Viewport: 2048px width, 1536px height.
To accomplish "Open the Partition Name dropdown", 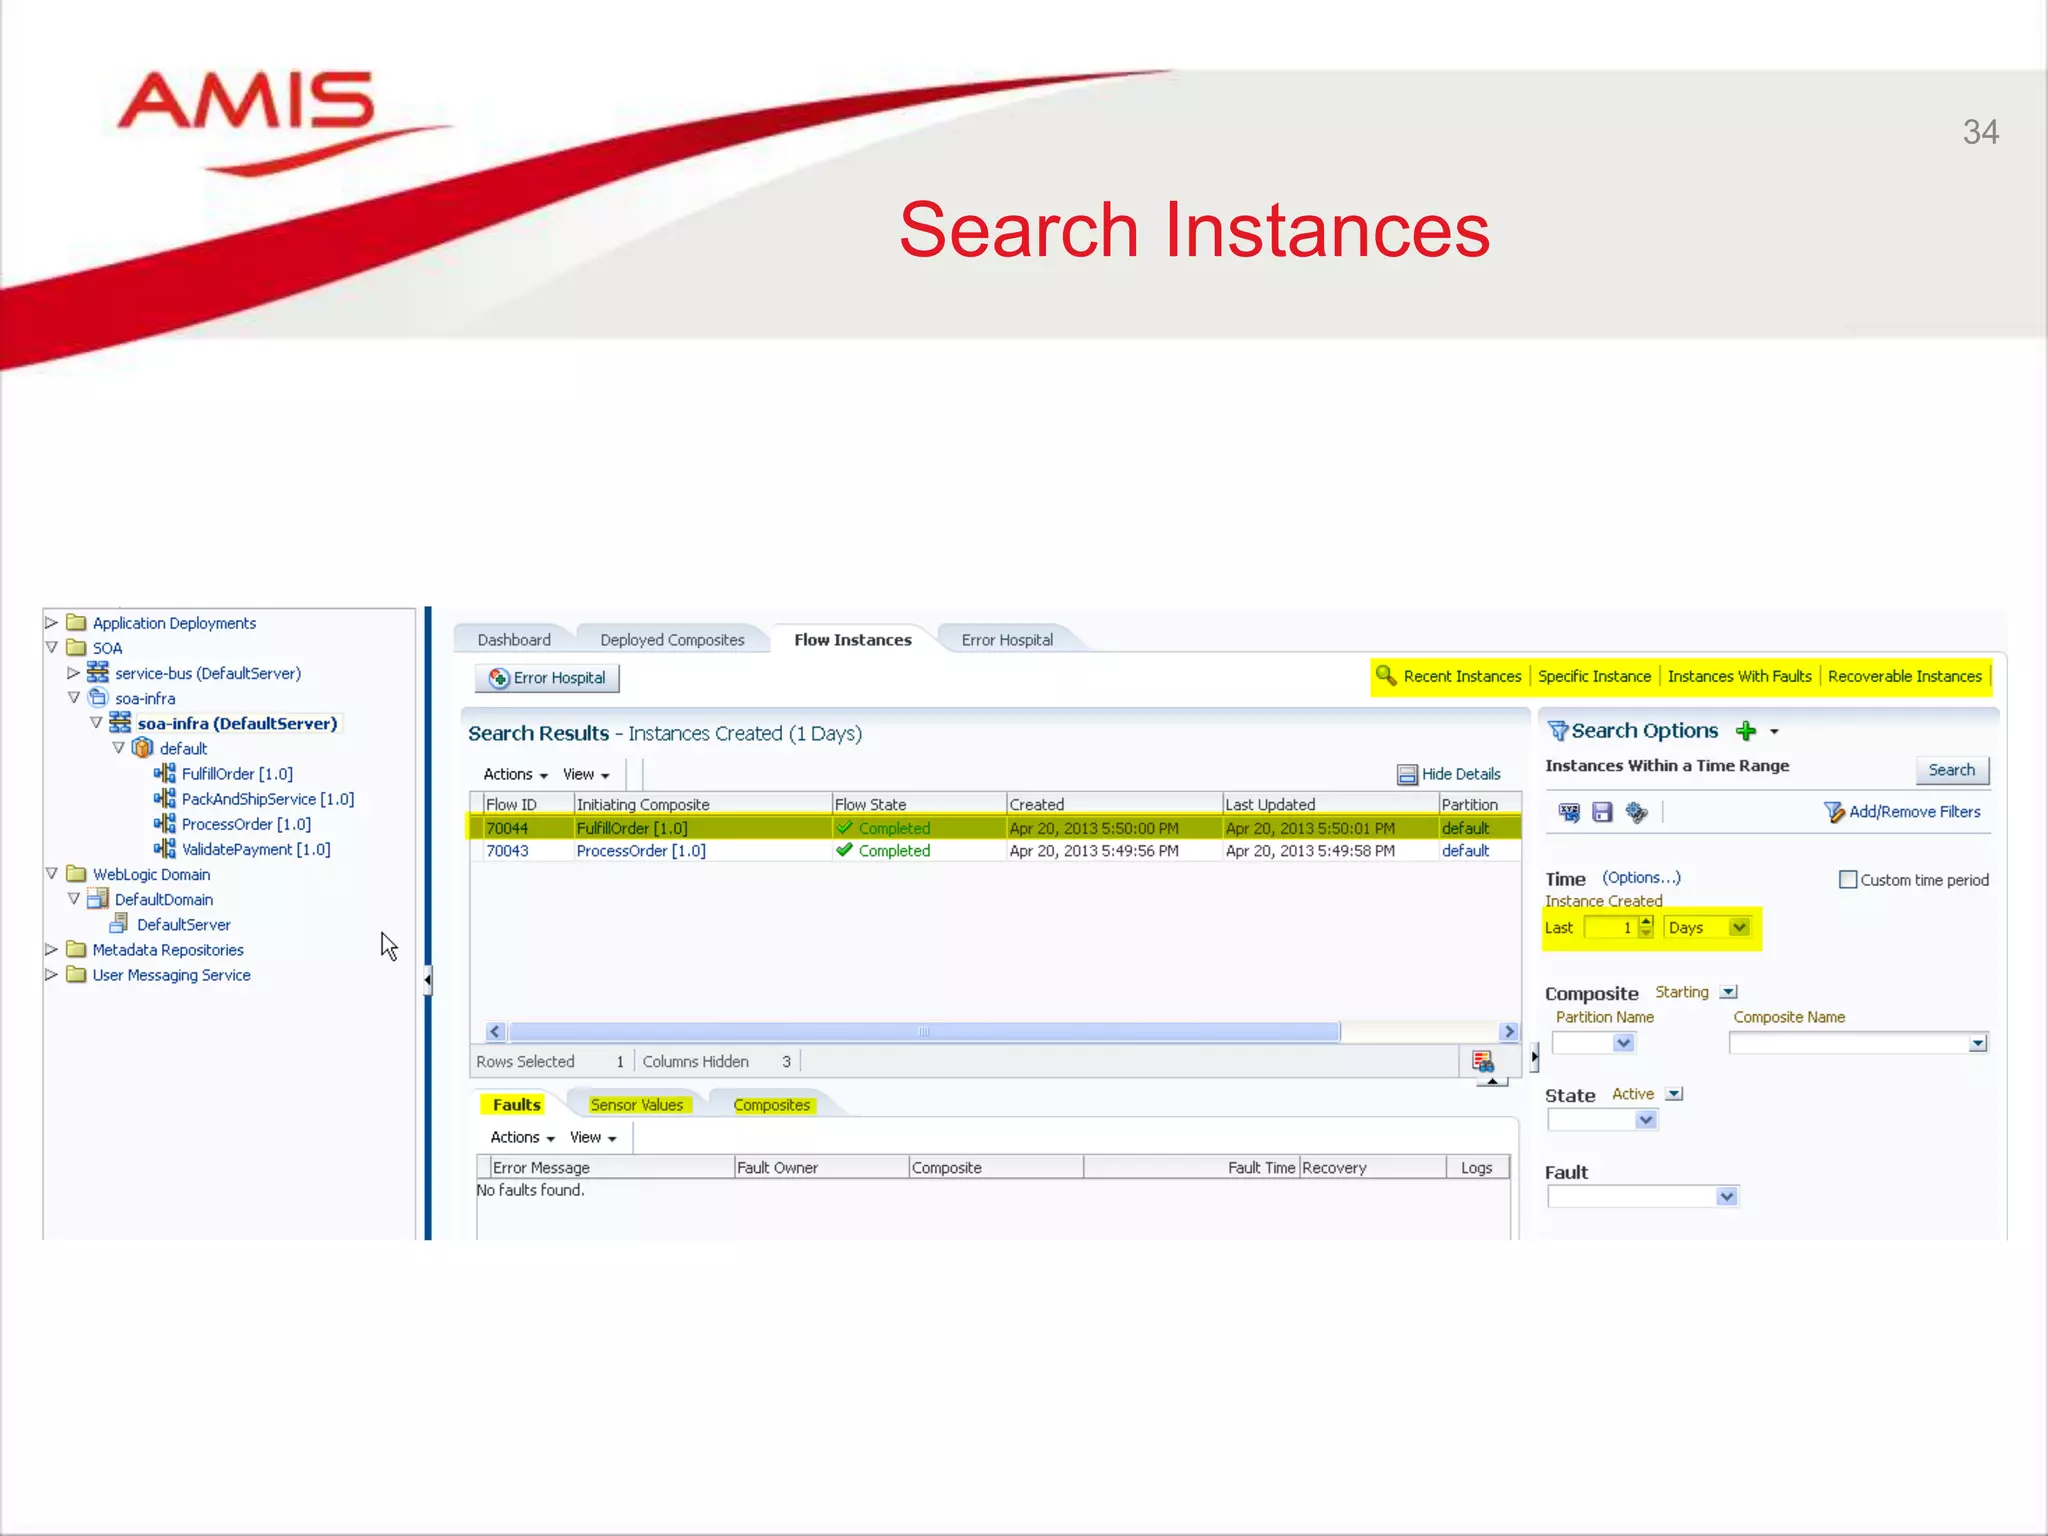I will pos(1623,1043).
